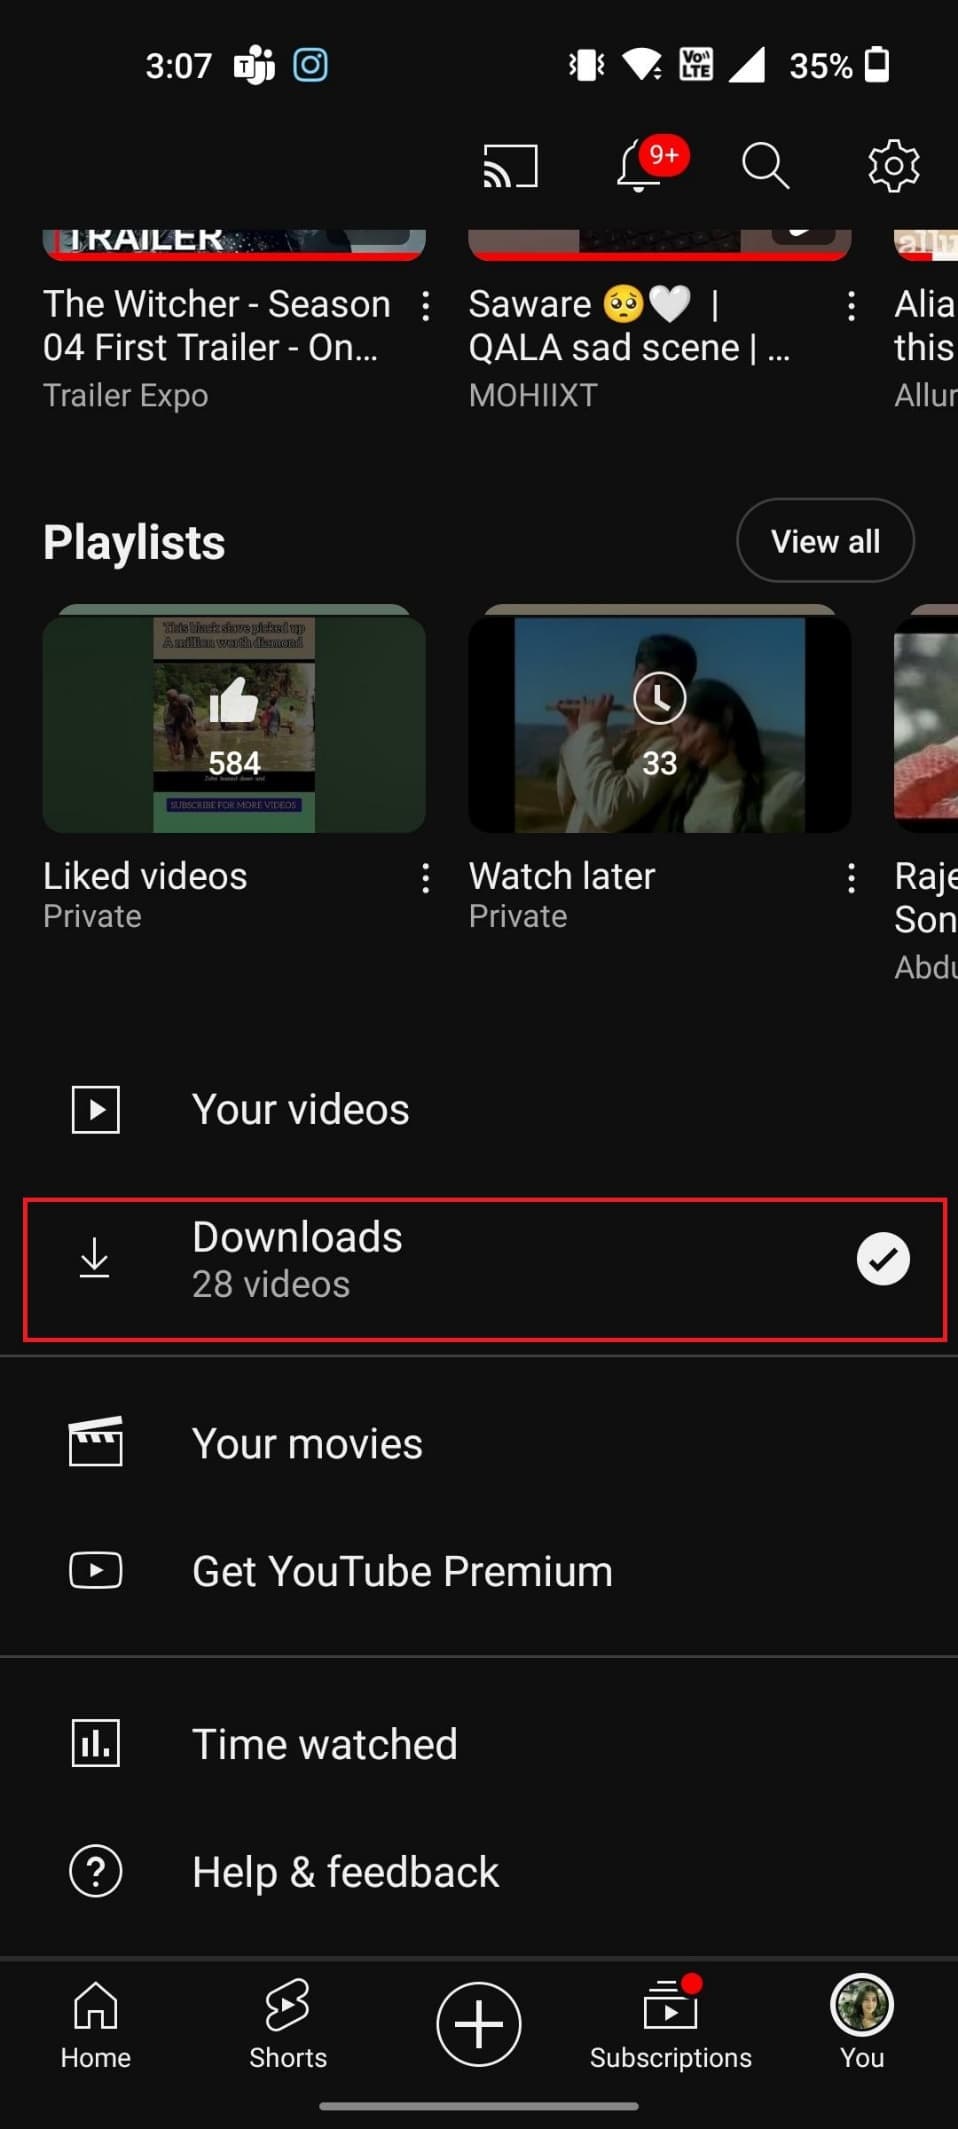Screen dimensions: 958x2129
Task: Open Help & feedback
Action: point(479,1872)
